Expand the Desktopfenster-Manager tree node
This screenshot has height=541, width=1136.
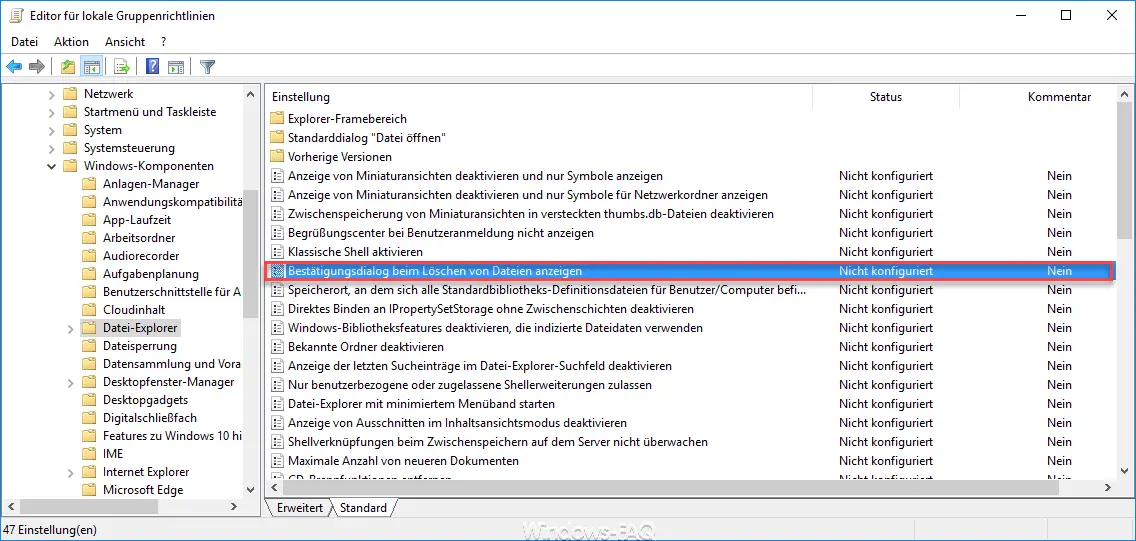(x=70, y=382)
